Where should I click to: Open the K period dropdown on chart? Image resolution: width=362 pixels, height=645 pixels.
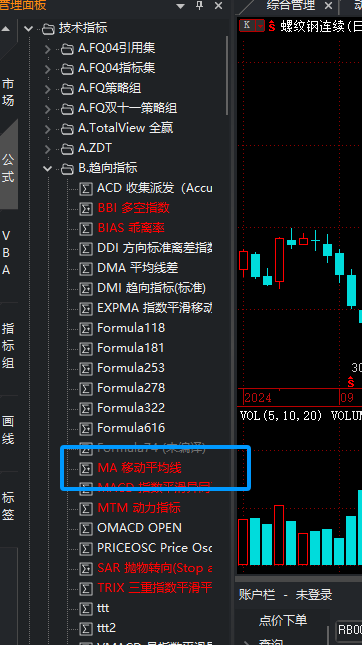(260, 26)
